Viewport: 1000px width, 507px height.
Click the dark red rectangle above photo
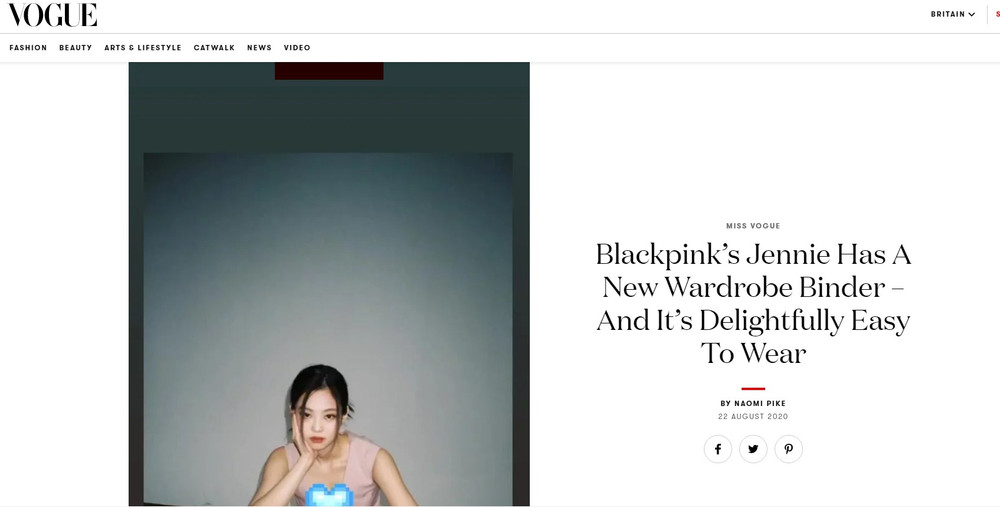[x=329, y=71]
